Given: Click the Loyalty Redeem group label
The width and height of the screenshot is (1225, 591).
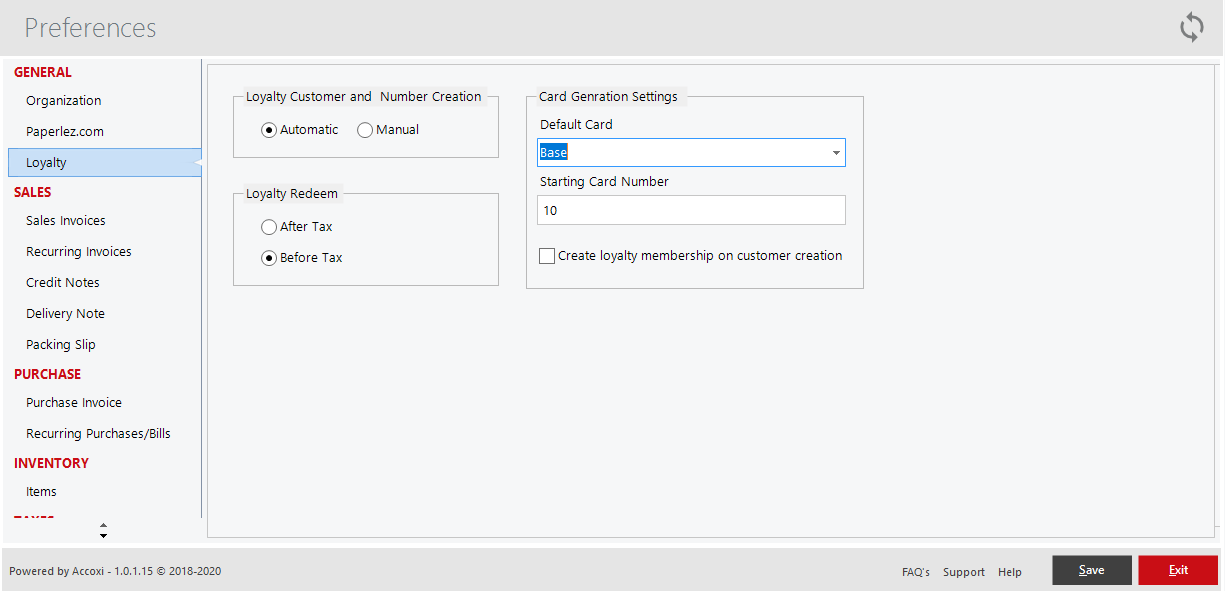Looking at the screenshot, I should pyautogui.click(x=292, y=194).
